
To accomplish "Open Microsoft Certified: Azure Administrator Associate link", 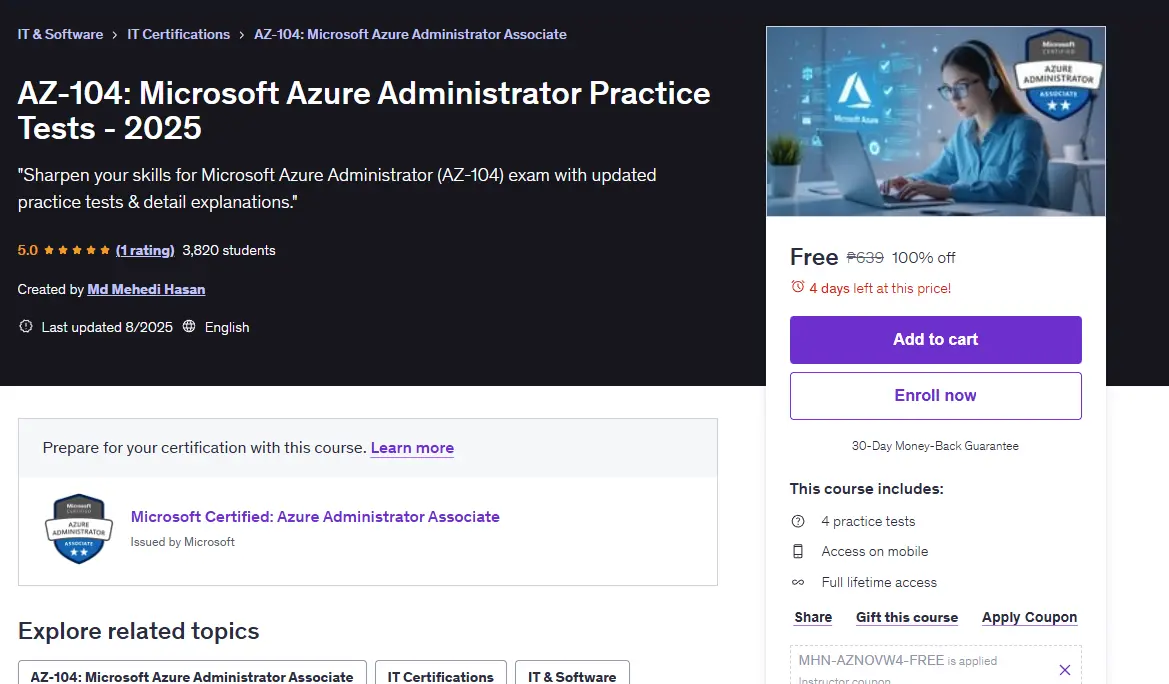I will pos(315,517).
